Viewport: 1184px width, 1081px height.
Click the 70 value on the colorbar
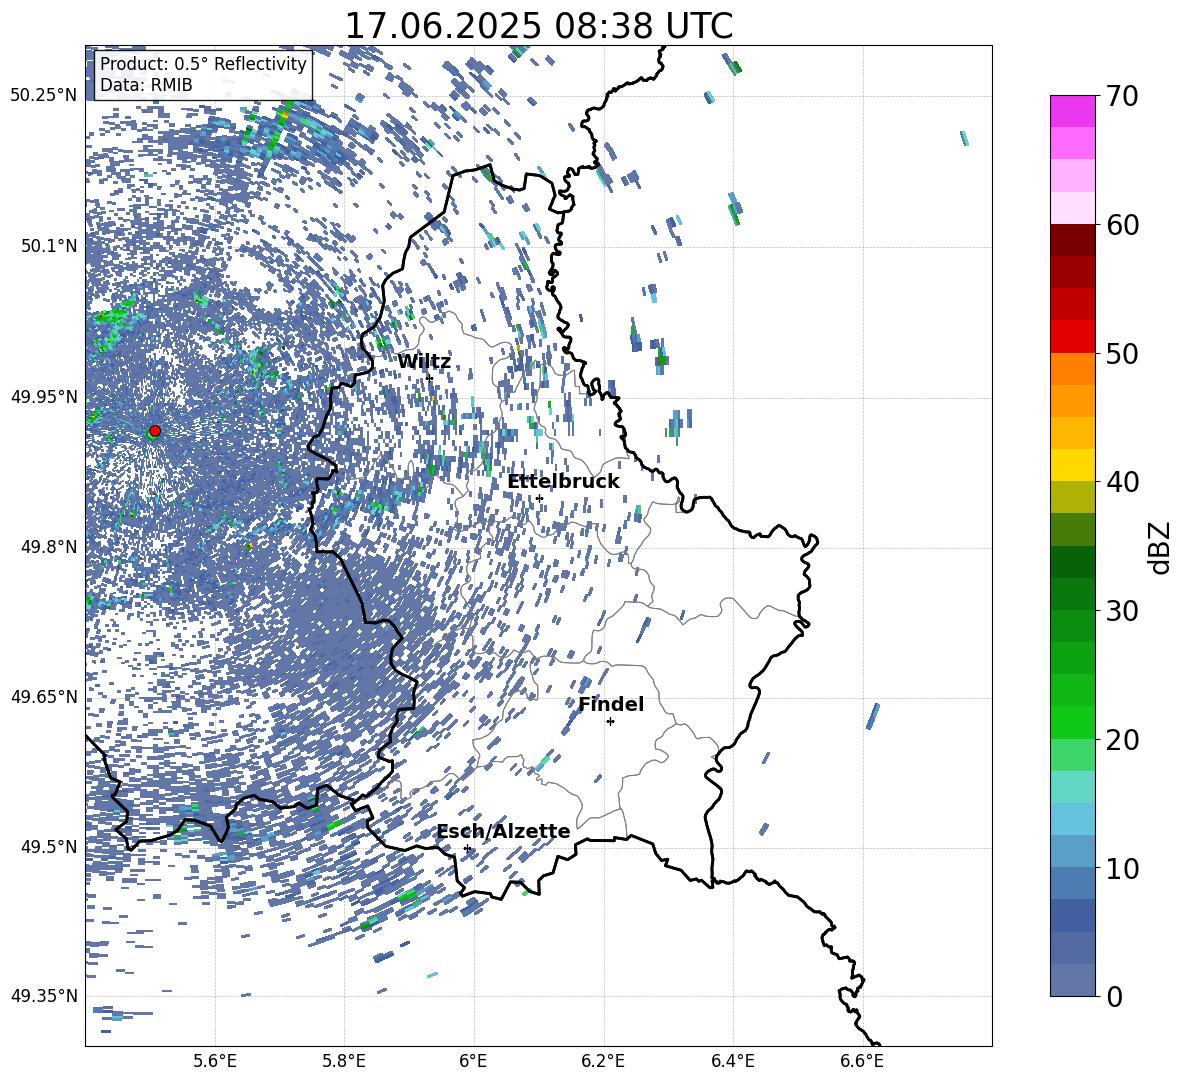tap(1122, 96)
